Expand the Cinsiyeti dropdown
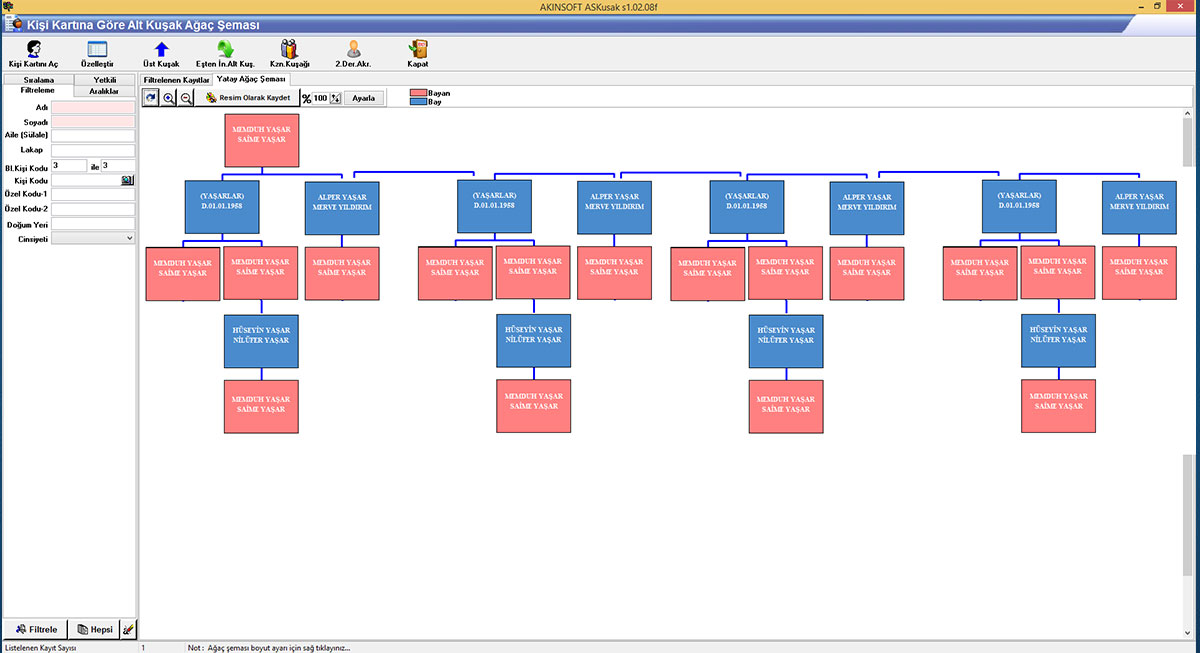The height and width of the screenshot is (653, 1200). pos(129,239)
